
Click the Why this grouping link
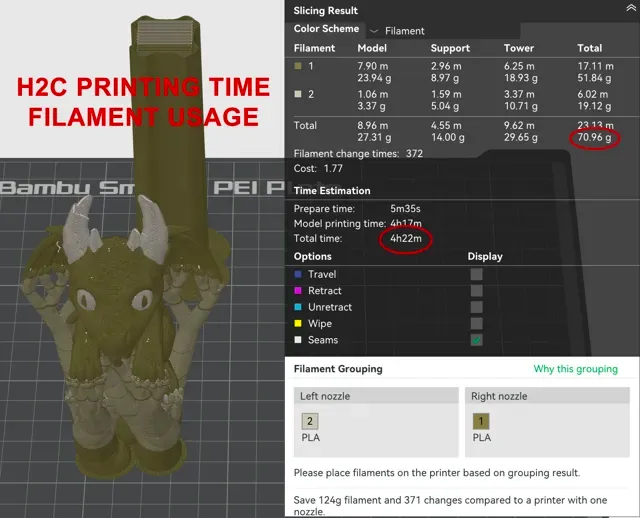pos(576,369)
